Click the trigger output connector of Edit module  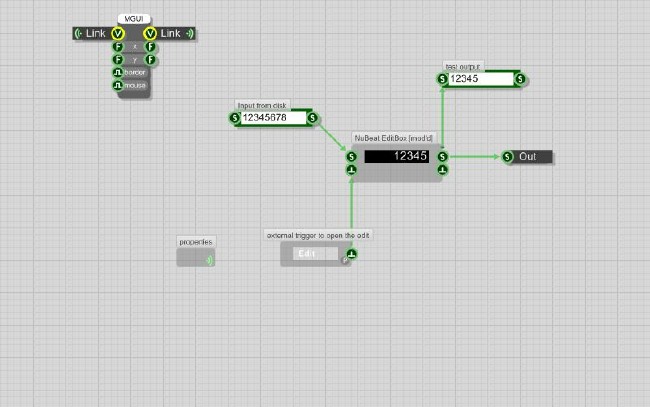[352, 254]
